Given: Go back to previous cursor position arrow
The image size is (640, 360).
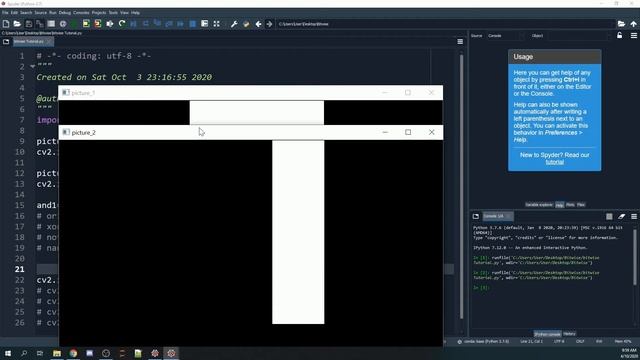Looking at the screenshot, I should pyautogui.click(x=258, y=24).
